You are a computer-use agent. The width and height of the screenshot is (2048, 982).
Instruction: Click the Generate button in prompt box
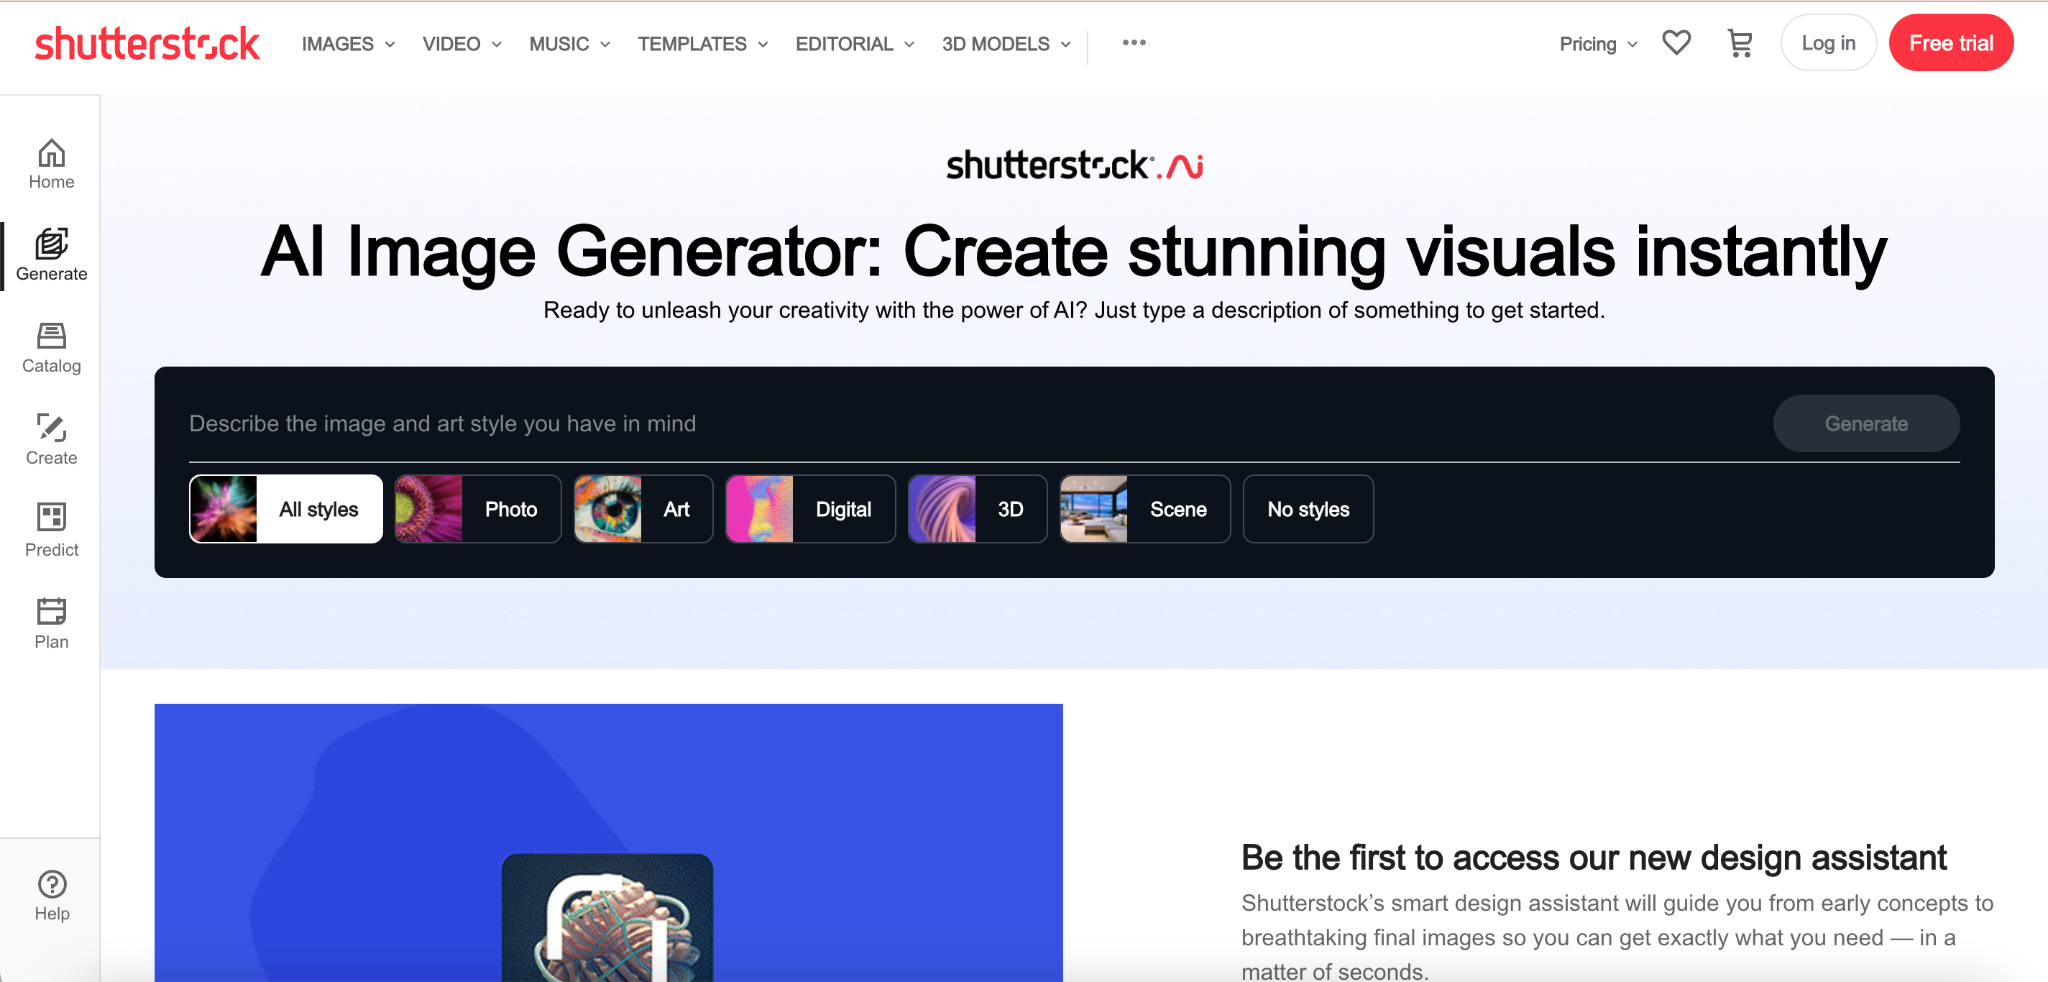point(1866,423)
